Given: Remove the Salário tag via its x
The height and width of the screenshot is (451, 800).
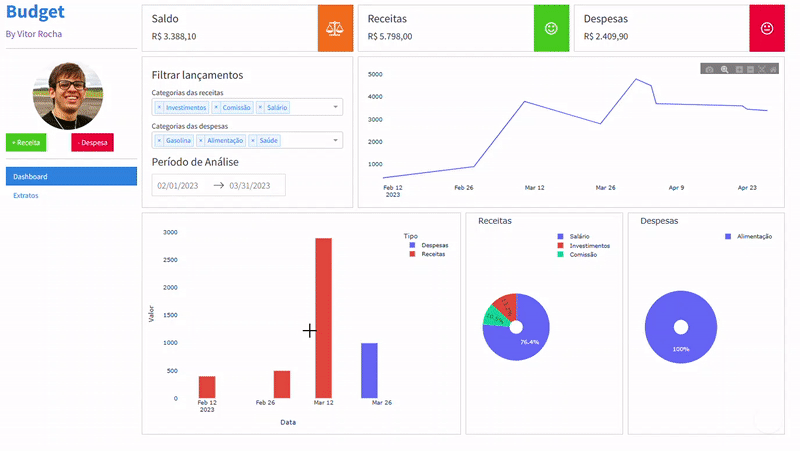Looking at the screenshot, I should [260, 108].
